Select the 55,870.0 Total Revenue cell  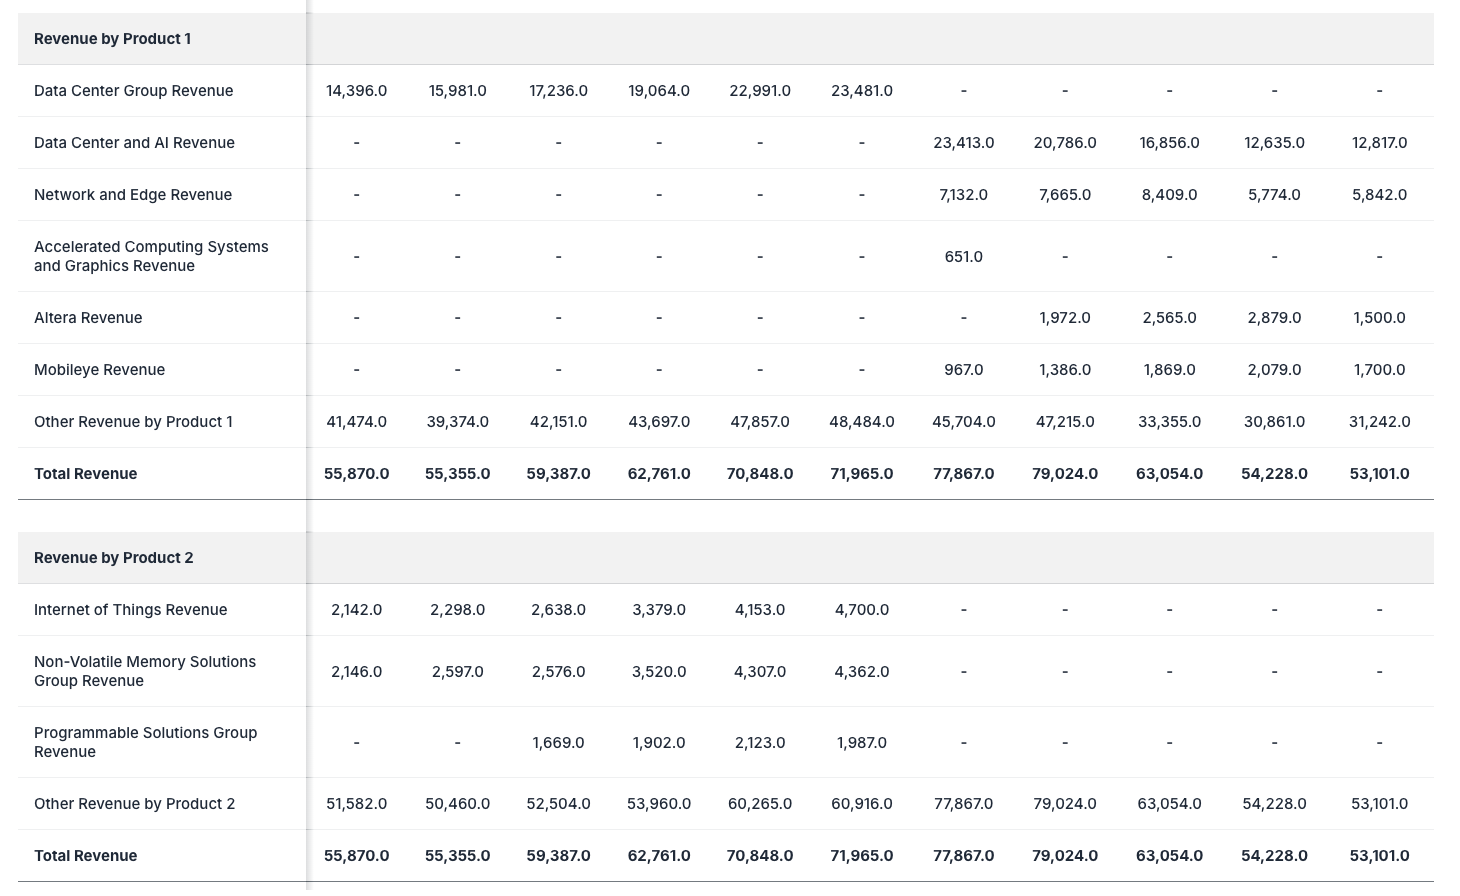coord(356,473)
